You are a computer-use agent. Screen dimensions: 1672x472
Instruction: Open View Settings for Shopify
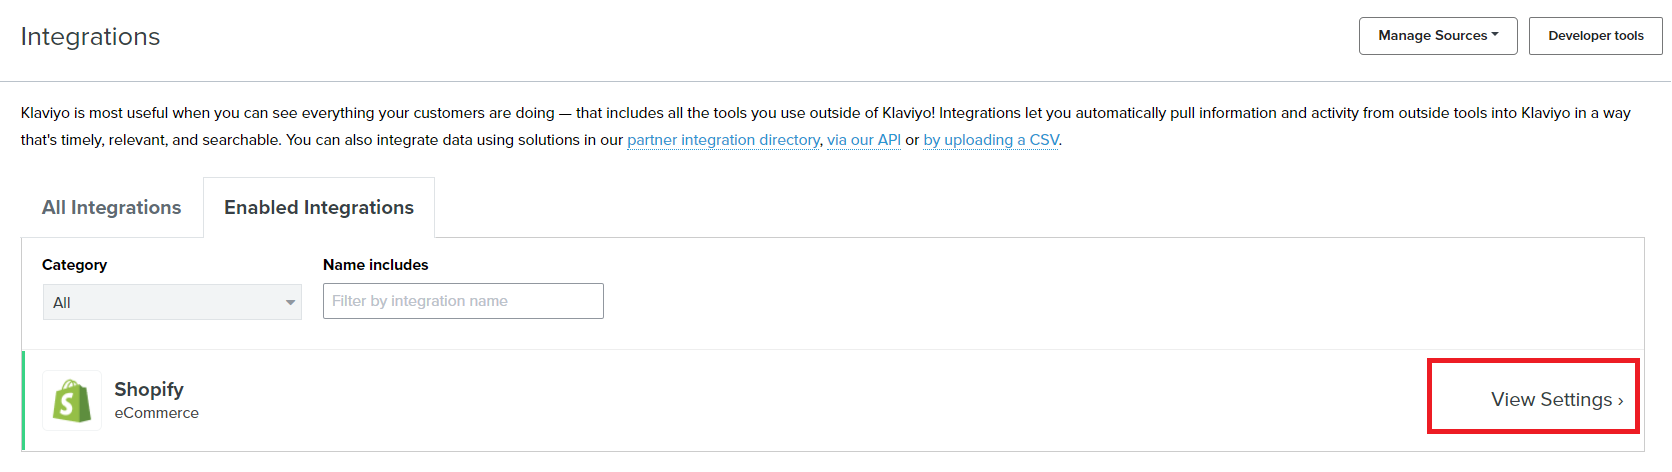pos(1556,399)
